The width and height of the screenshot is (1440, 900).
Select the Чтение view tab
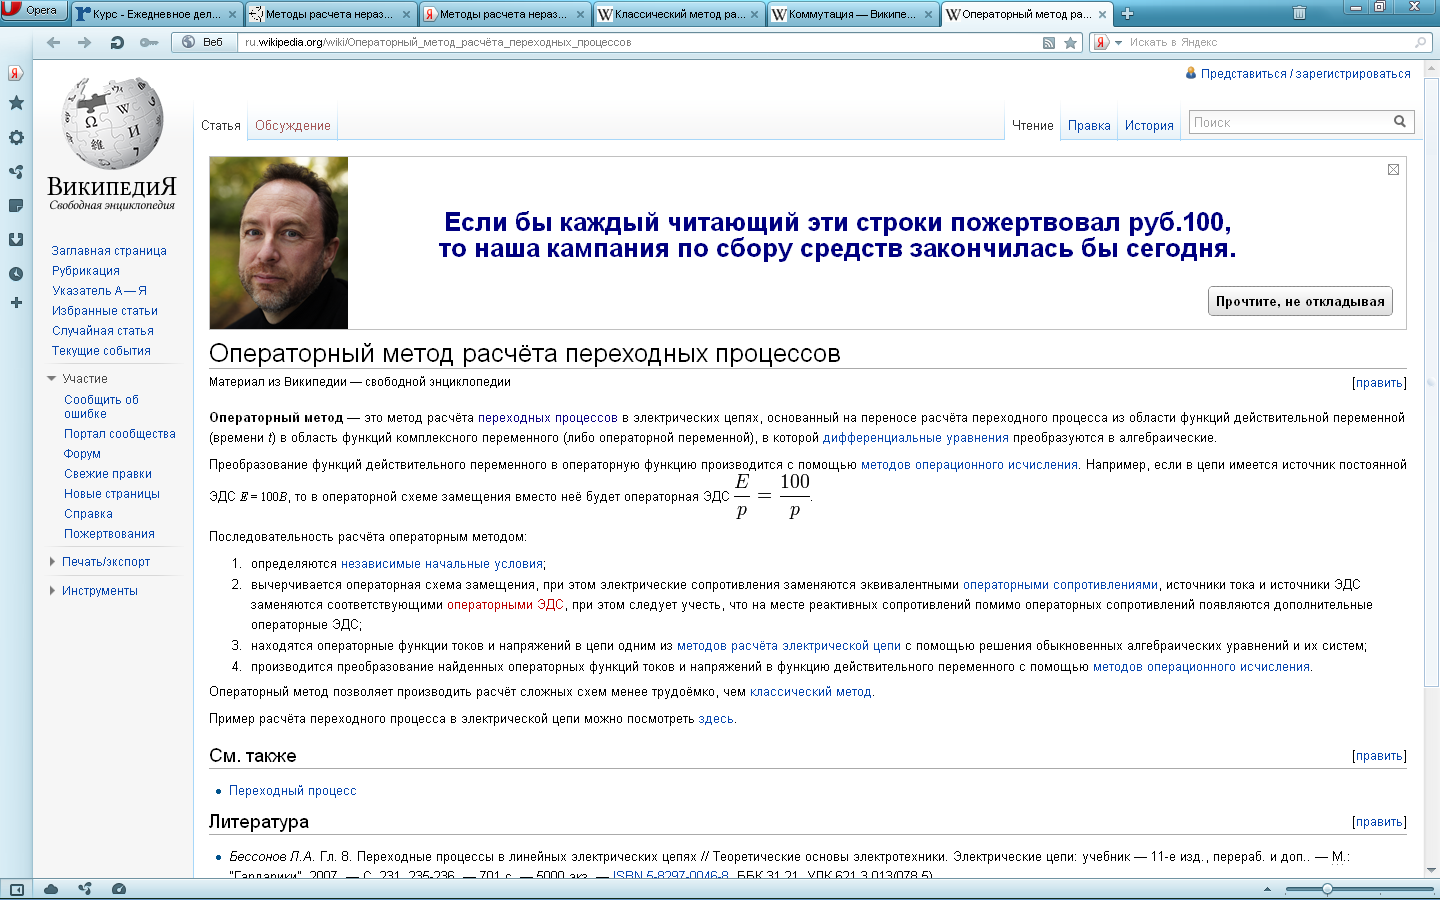coord(1033,126)
